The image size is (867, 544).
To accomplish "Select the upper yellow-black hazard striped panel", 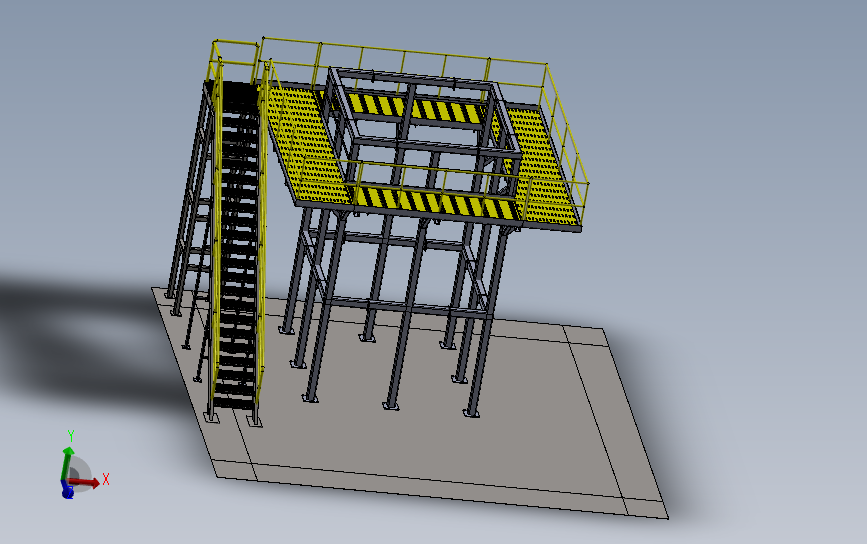I will 416,108.
